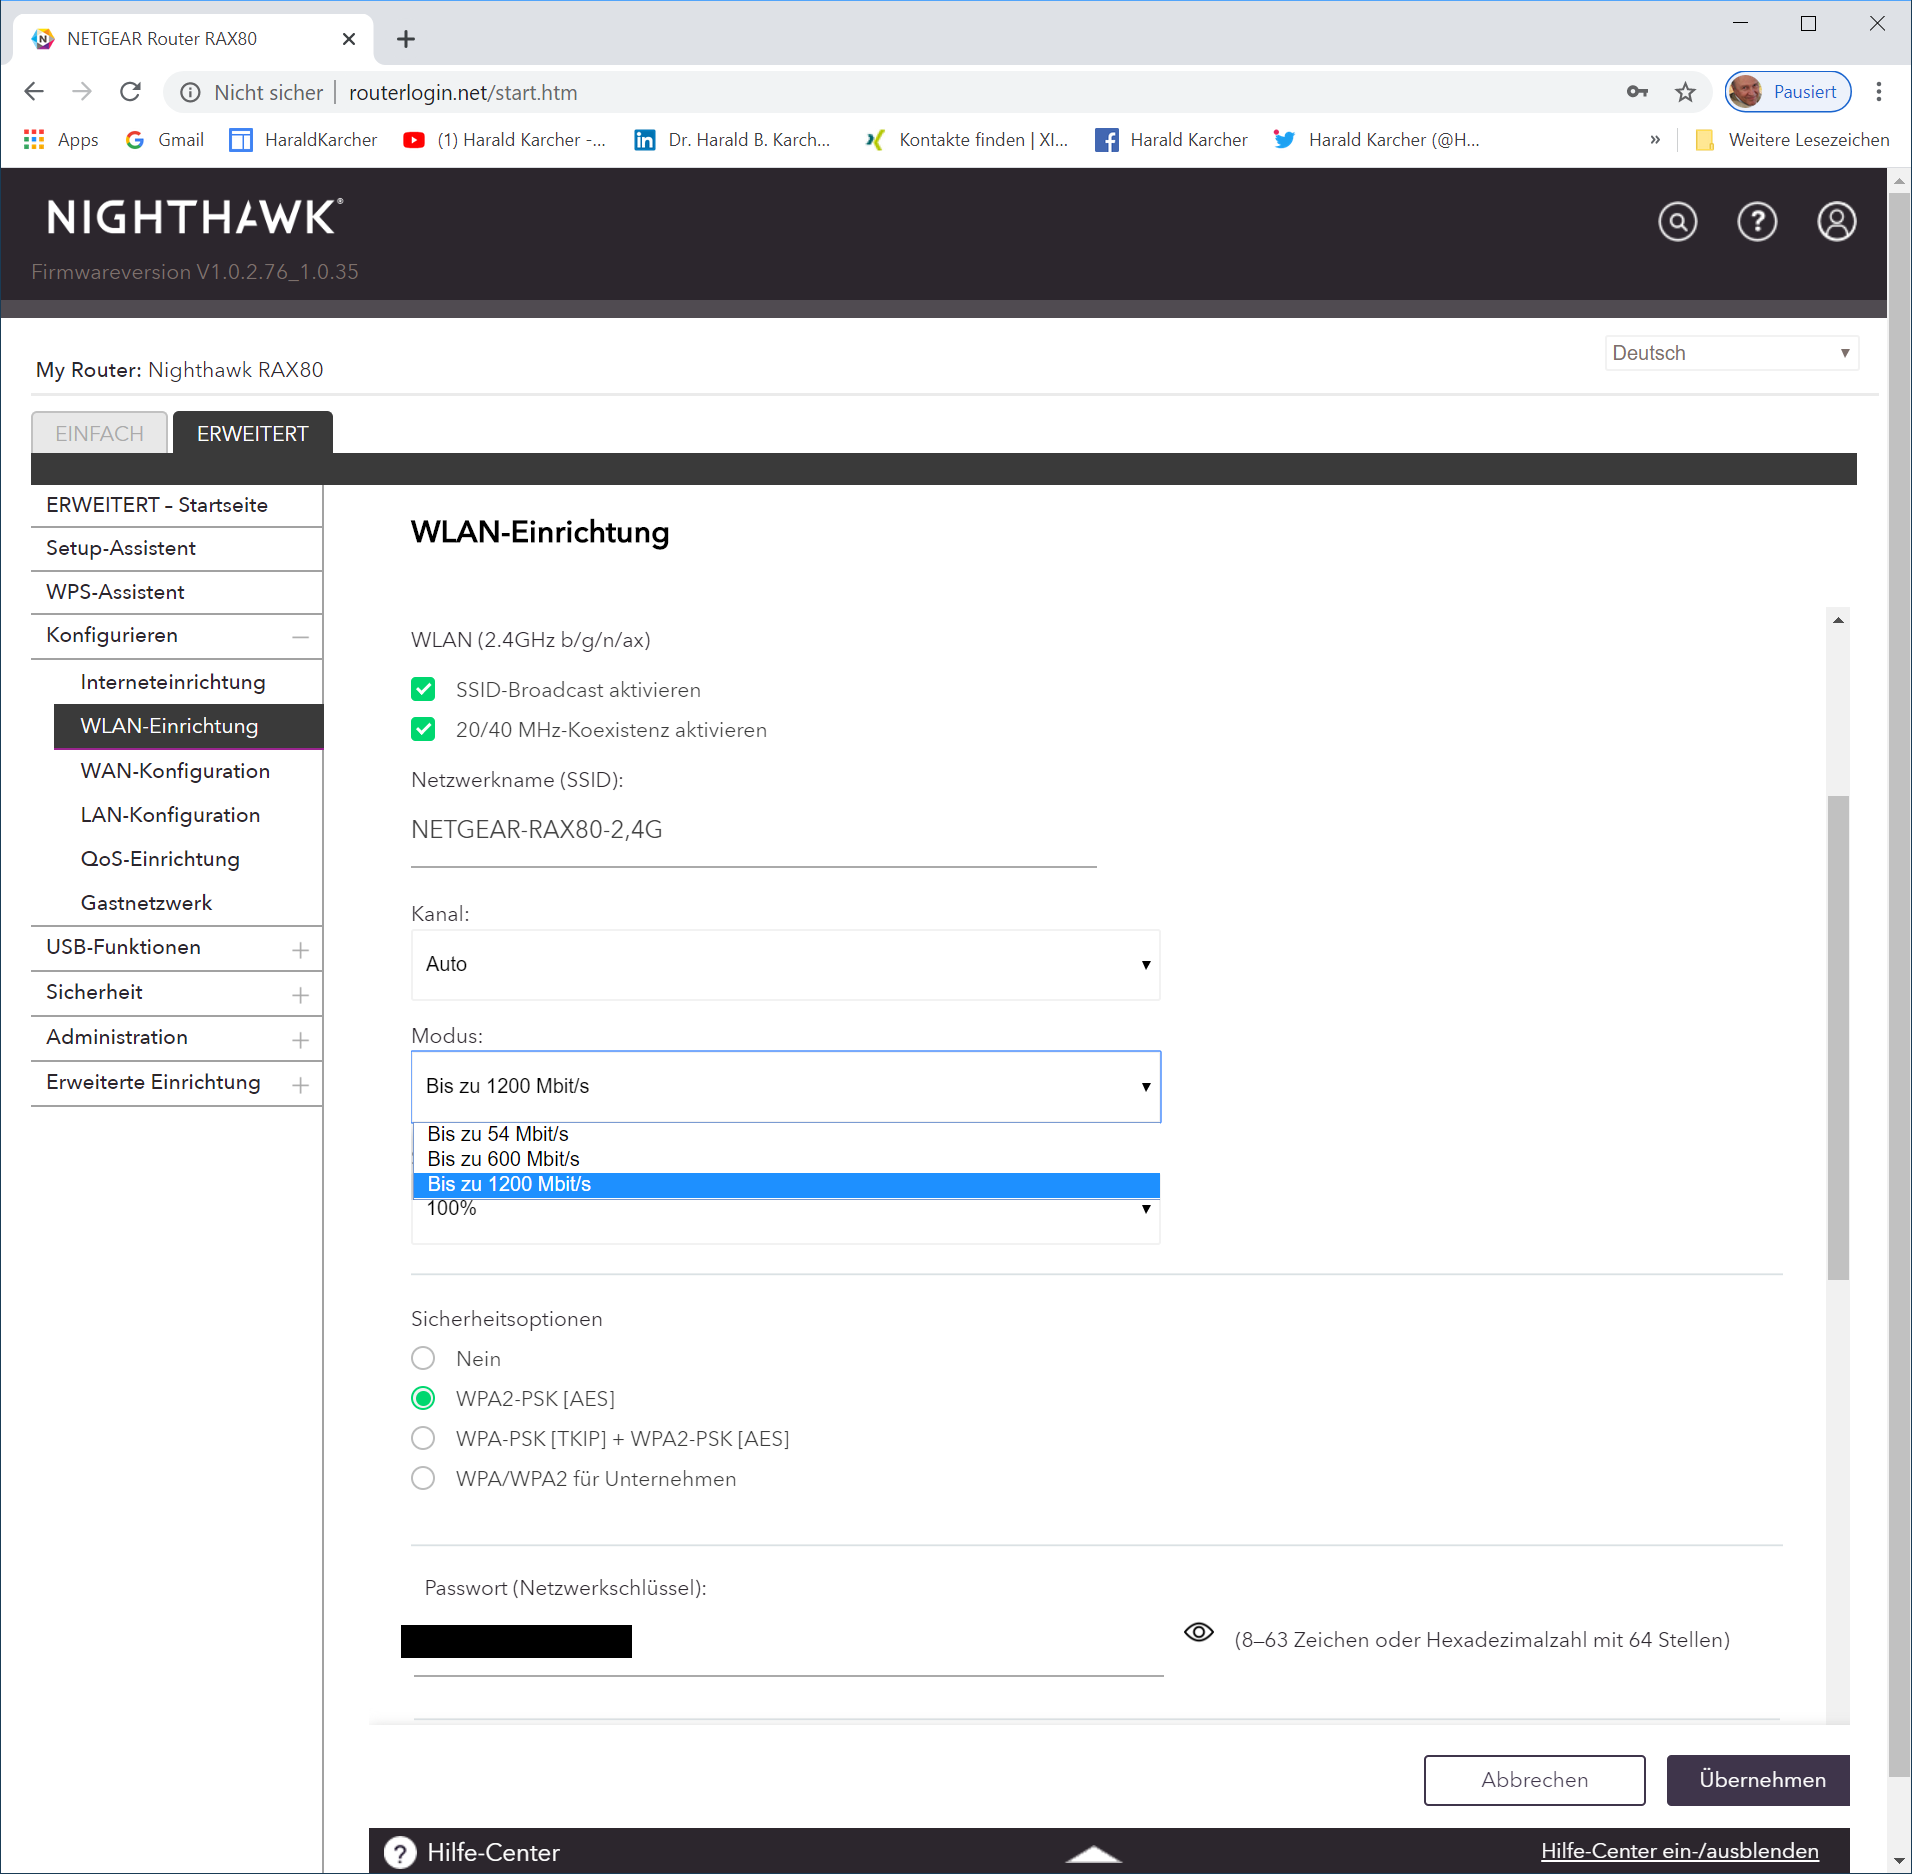
Task: Click the Hilfe-Center question mark icon
Action: coord(400,1852)
